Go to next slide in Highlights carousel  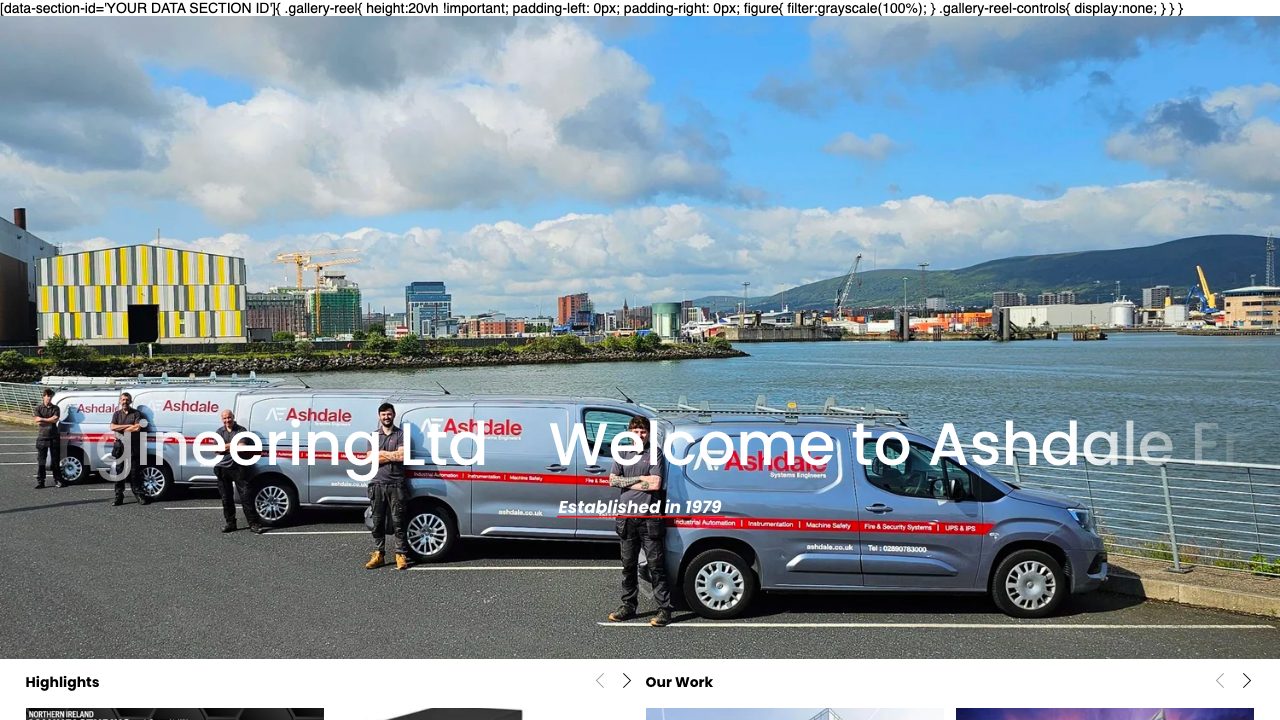click(627, 681)
